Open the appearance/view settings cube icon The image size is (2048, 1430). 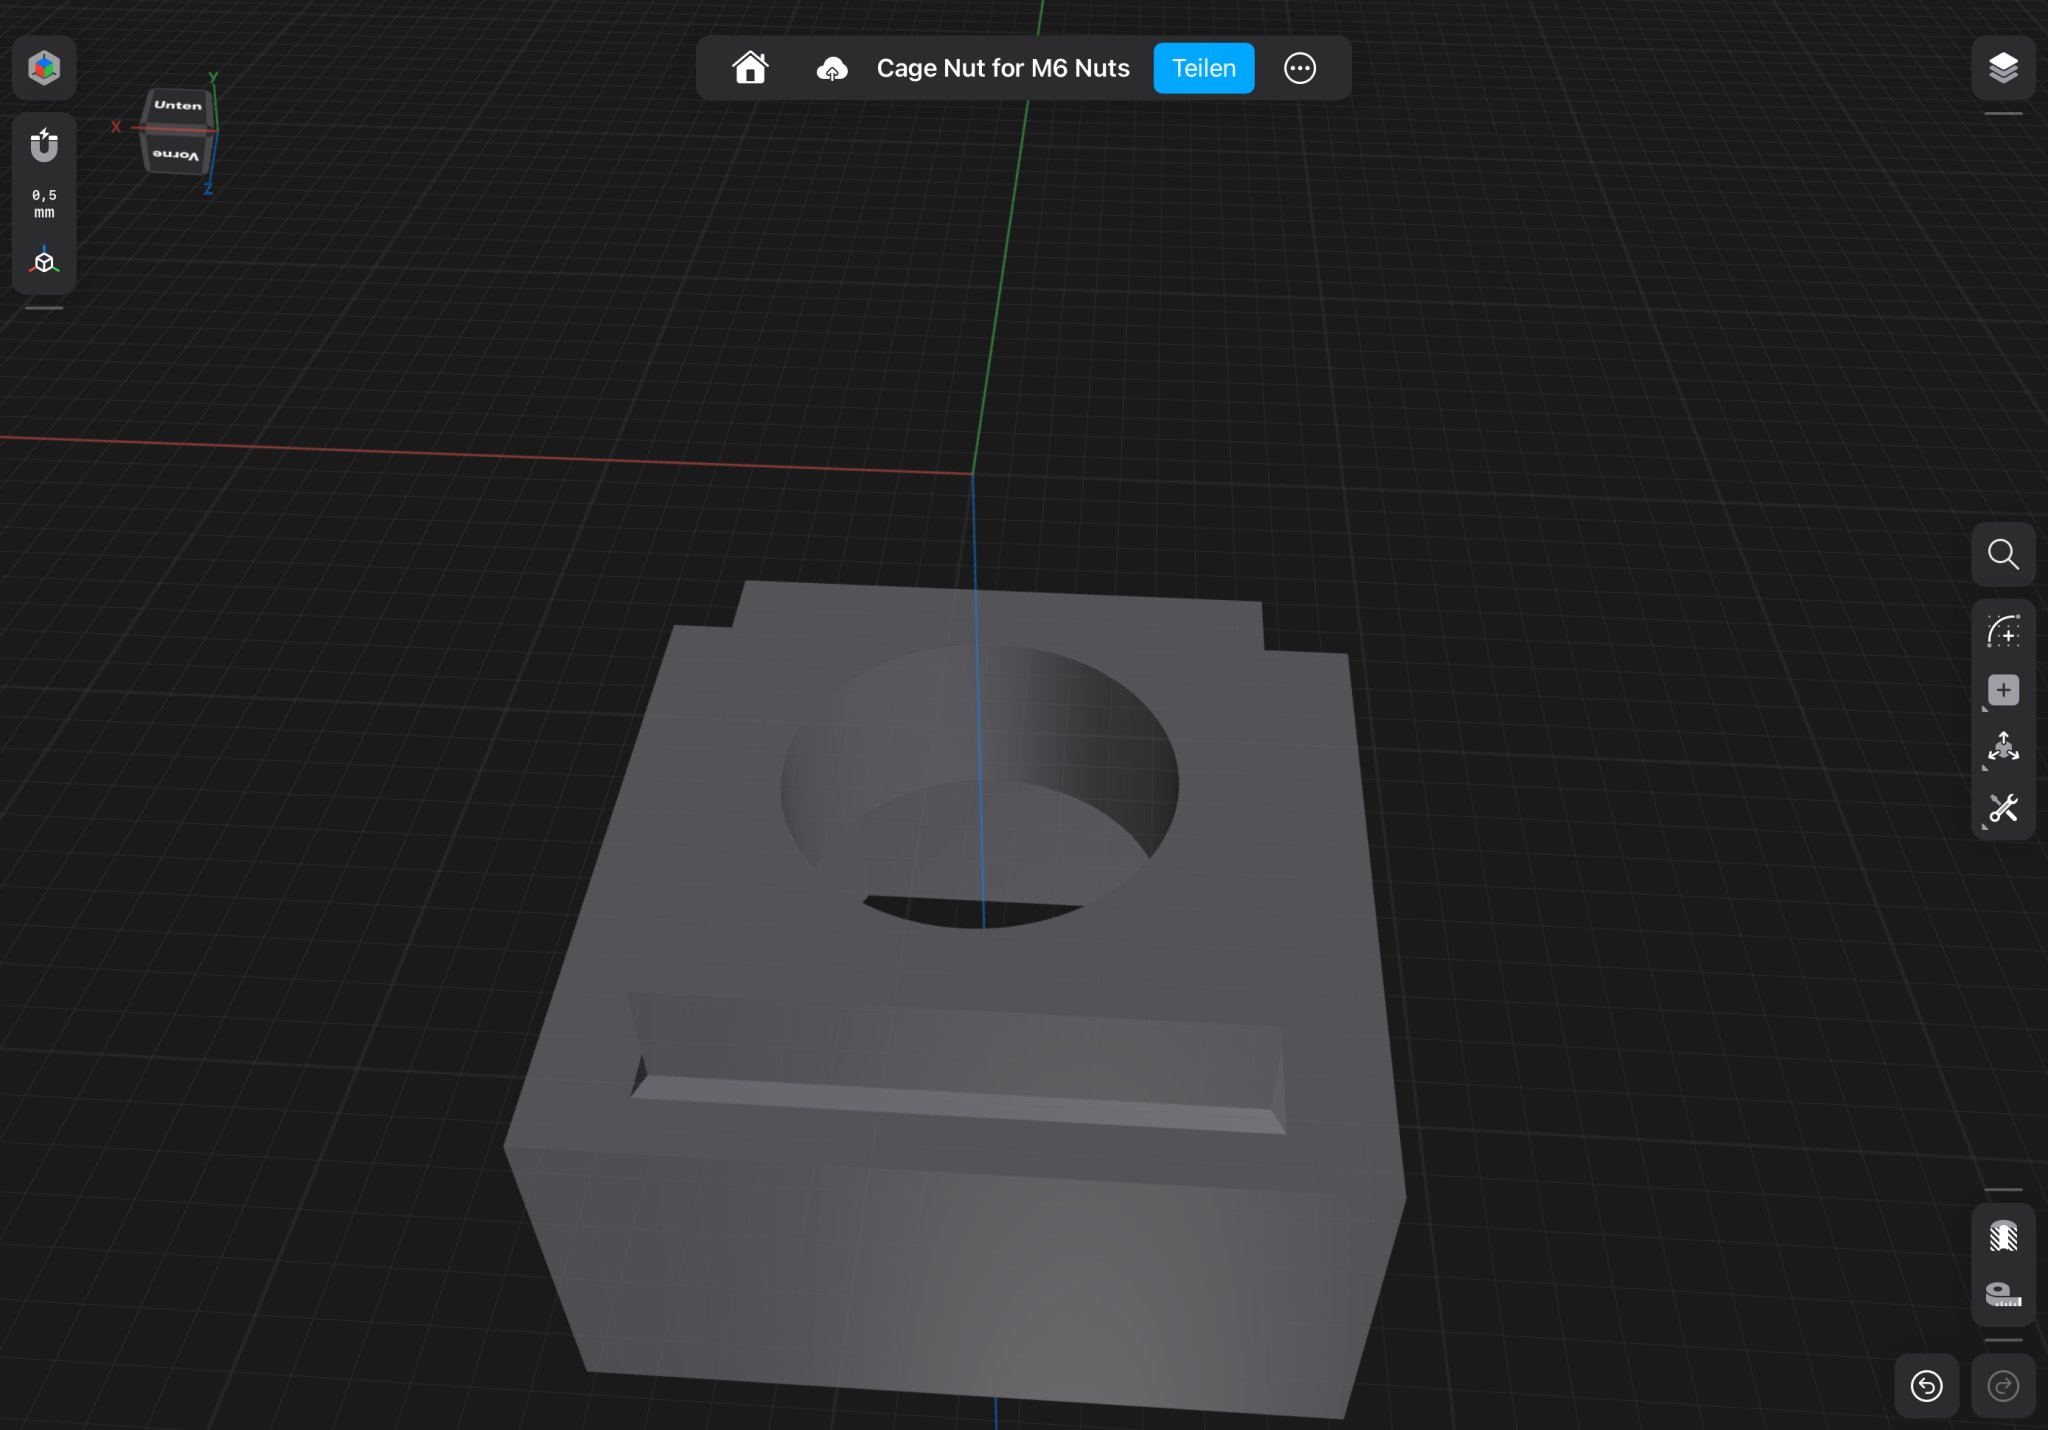tap(44, 68)
